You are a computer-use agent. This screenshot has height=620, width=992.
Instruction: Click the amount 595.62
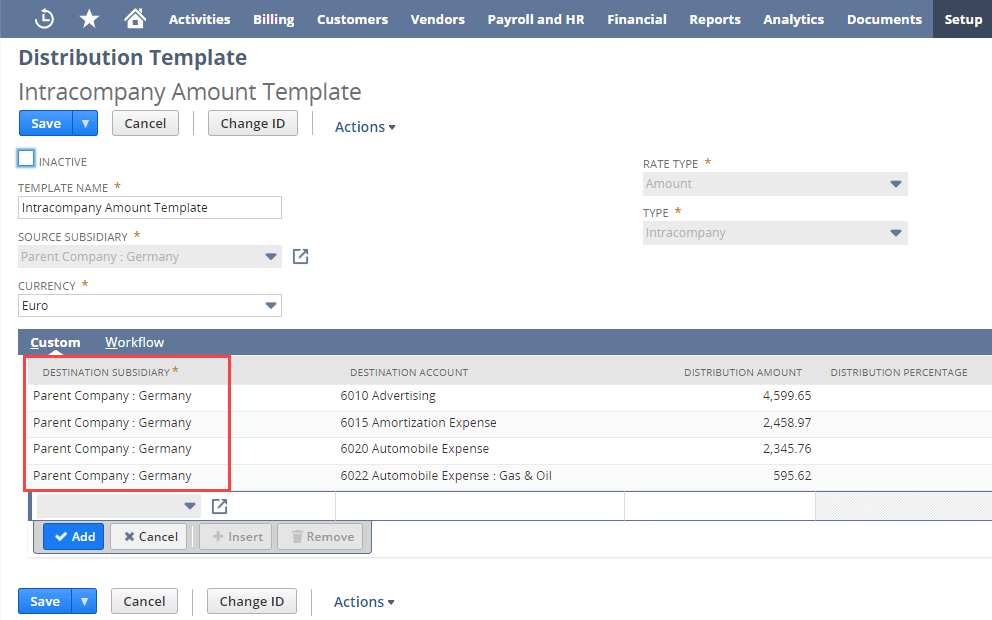click(x=792, y=476)
